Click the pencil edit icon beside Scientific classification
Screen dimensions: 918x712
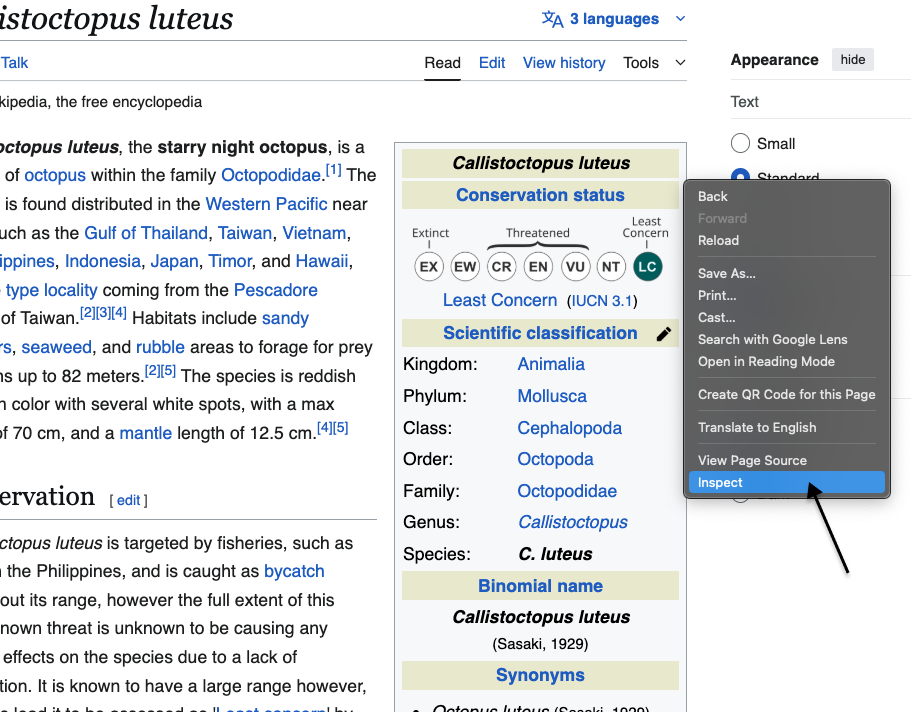(664, 334)
